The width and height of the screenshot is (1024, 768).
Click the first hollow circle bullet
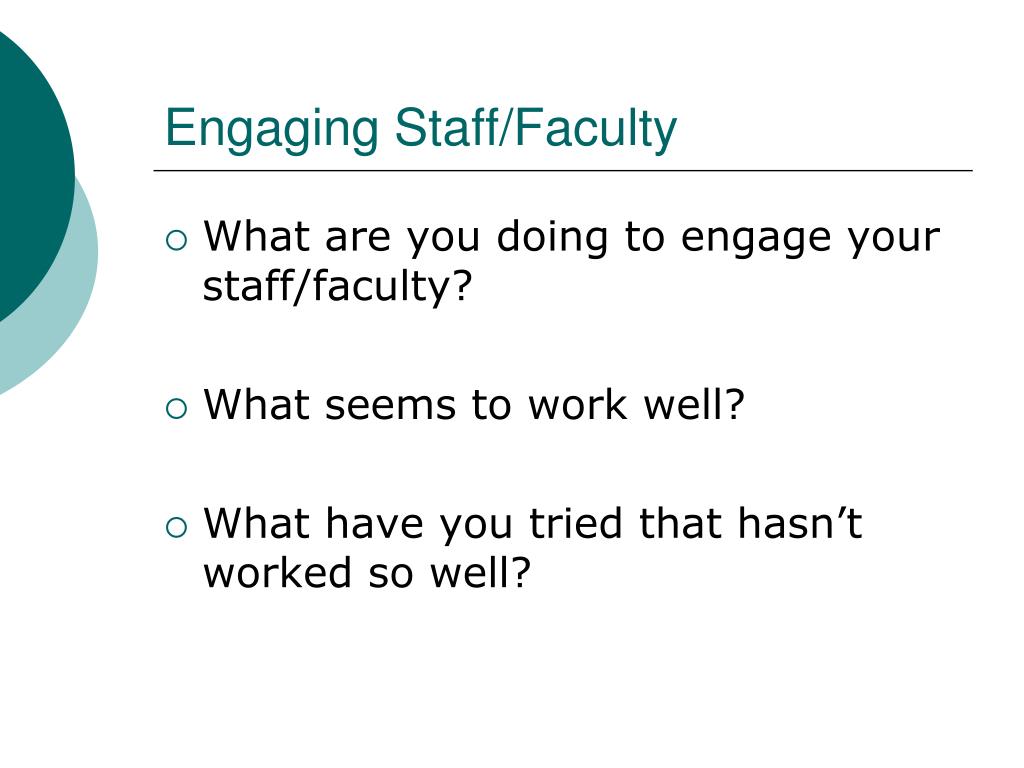point(176,240)
